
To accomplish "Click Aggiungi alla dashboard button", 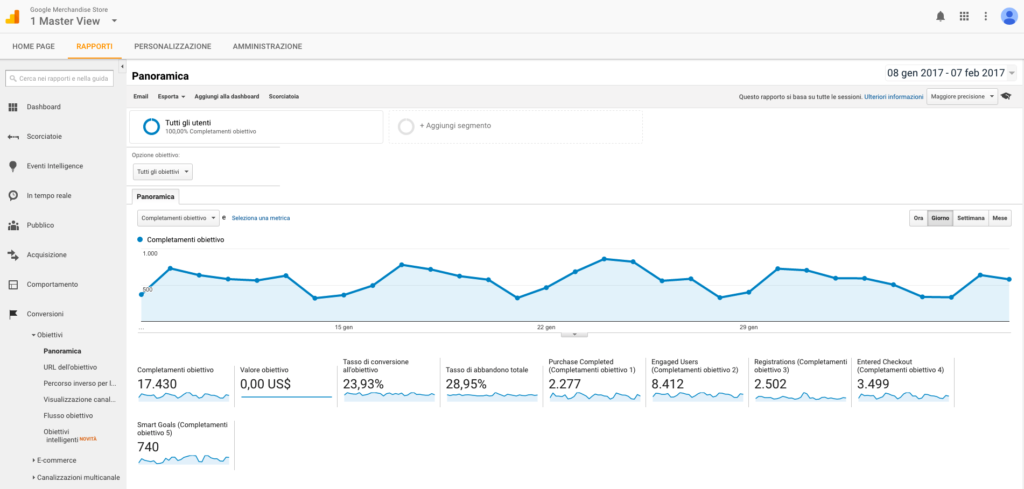I will [227, 96].
